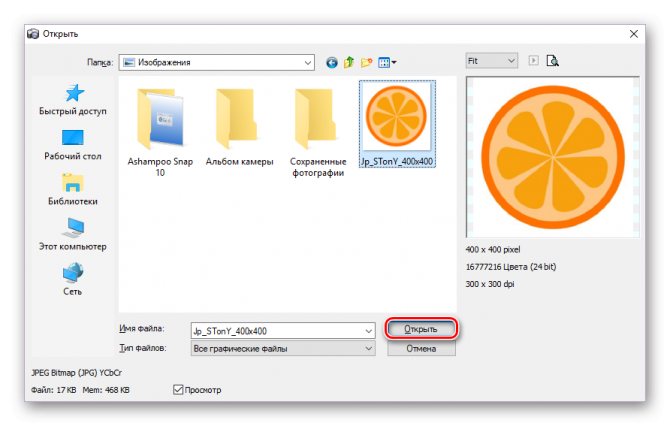Select the Ashampoo Snap 10 folder
670x426 pixels.
[x=160, y=125]
